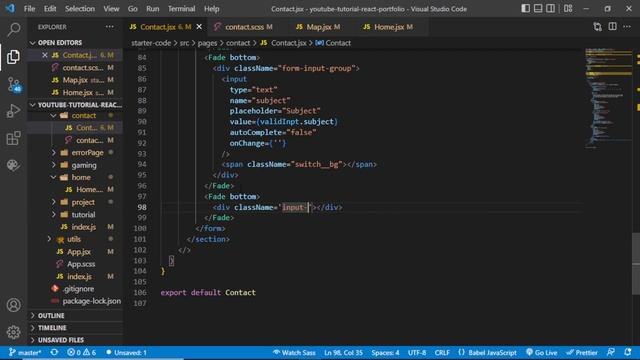Click the Explorer more actions ellipsis
Image resolution: width=640 pixels, height=360 pixels.
click(x=109, y=27)
